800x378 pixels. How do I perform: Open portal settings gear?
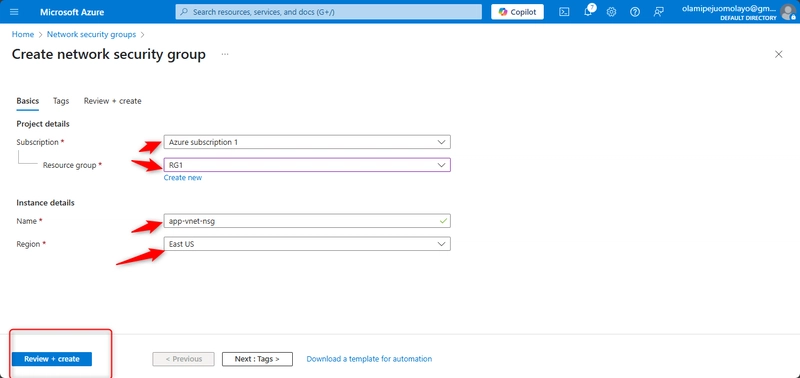pos(611,12)
